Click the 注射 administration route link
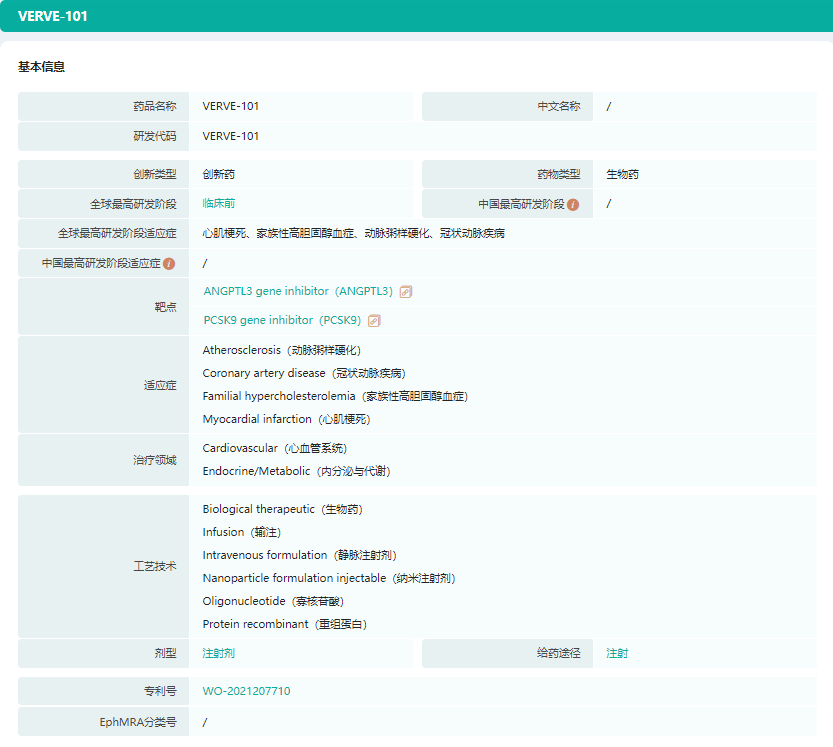833x747 pixels. pos(617,653)
